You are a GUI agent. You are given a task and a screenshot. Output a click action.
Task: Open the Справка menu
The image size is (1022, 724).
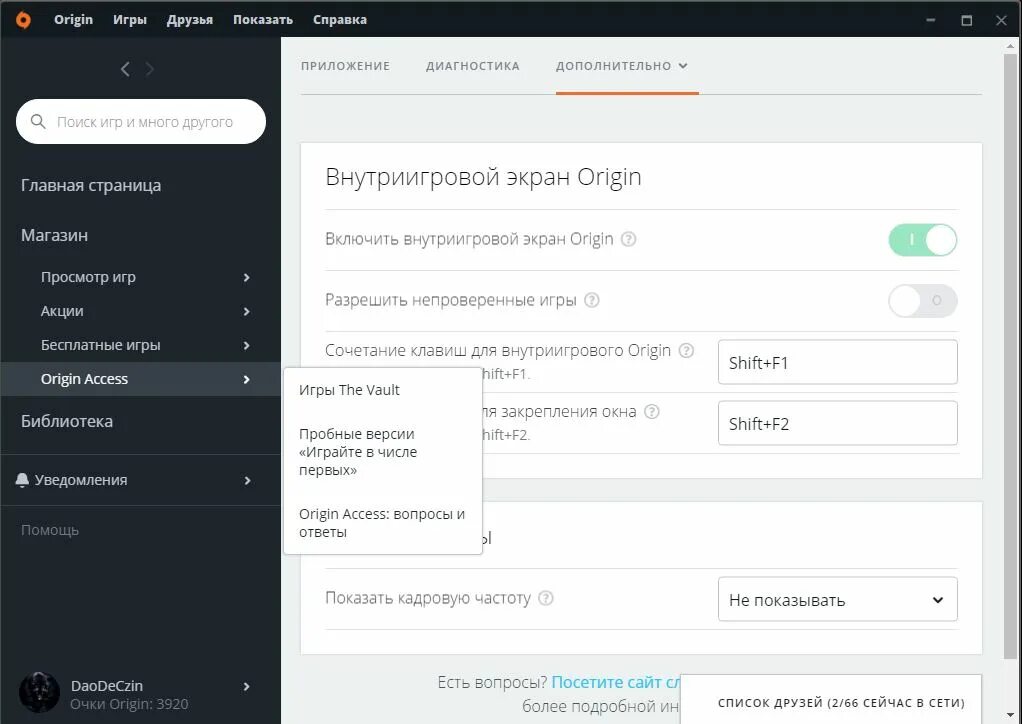[340, 20]
